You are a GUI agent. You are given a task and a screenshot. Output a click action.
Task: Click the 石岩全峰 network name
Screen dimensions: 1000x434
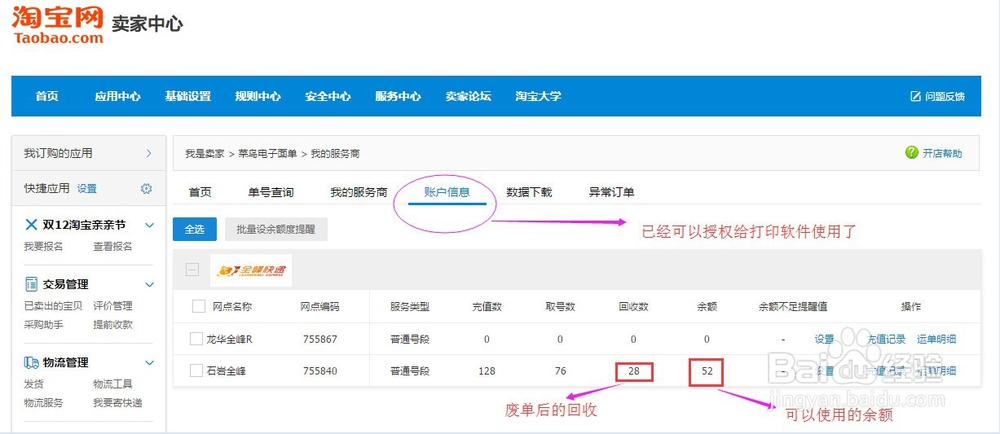(226, 370)
